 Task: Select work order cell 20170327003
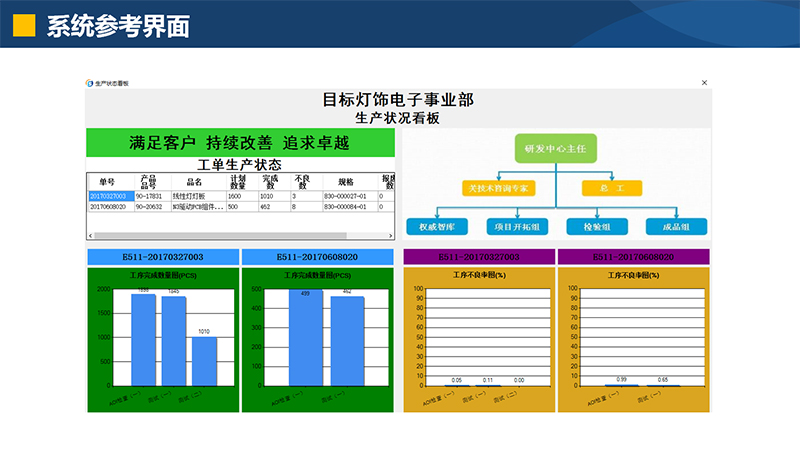109,197
